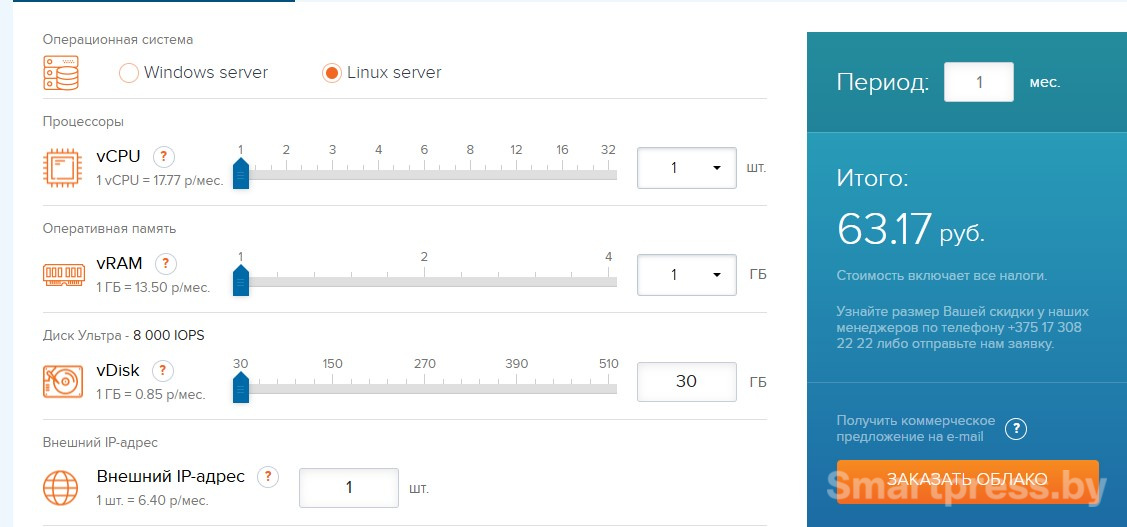The height and width of the screenshot is (527, 1127).
Task: Click the 4 mark on vRAM scale
Action: pyautogui.click(x=608, y=257)
